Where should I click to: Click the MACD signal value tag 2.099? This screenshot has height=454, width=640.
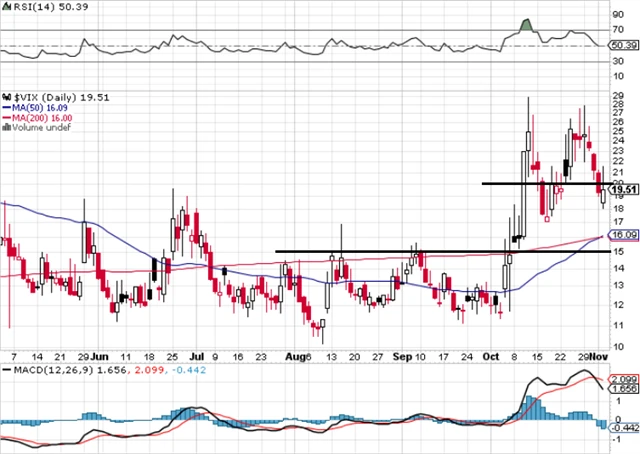click(624, 377)
